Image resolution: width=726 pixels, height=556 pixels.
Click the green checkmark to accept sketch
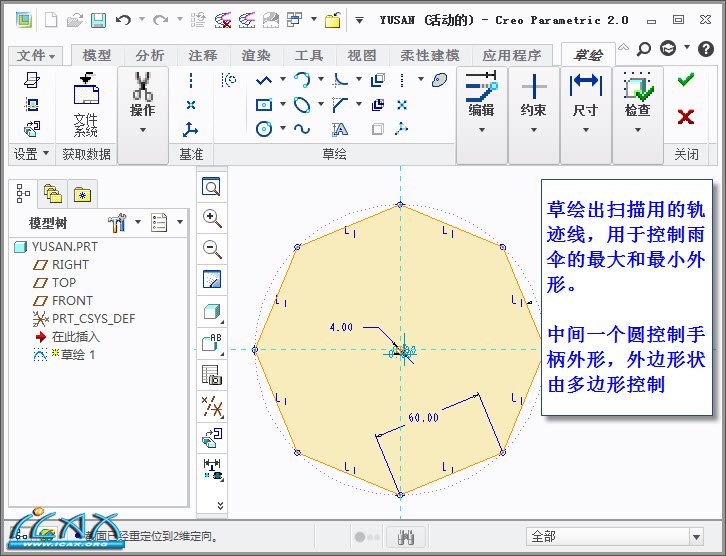coord(685,80)
